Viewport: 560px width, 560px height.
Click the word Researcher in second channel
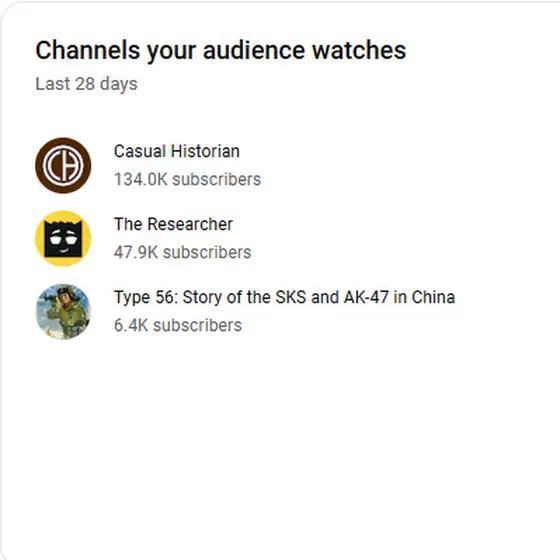click(x=190, y=224)
